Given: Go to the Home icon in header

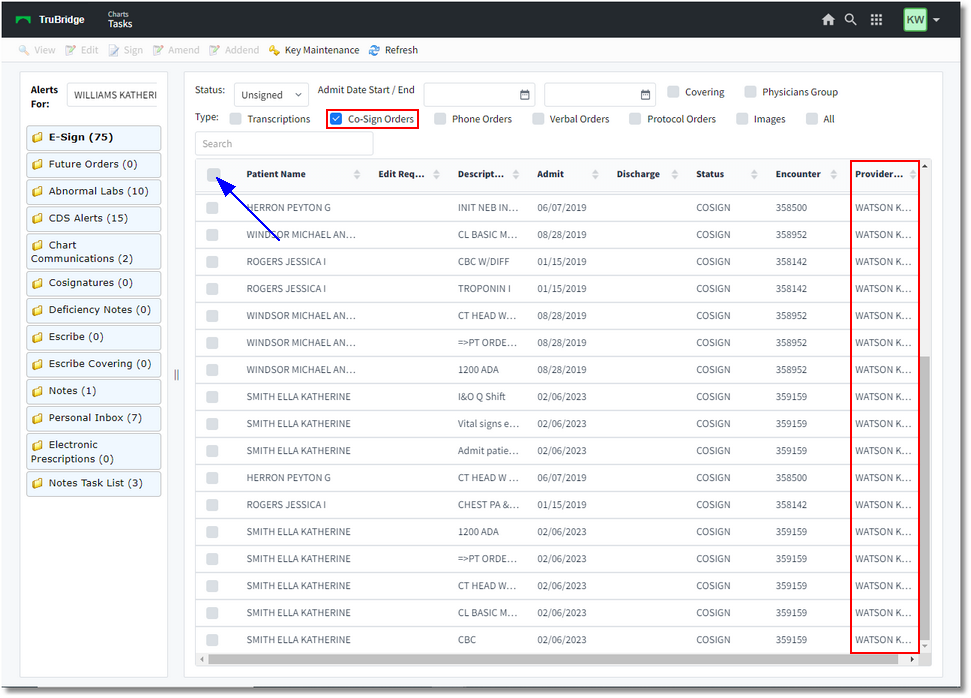Looking at the screenshot, I should (x=828, y=20).
